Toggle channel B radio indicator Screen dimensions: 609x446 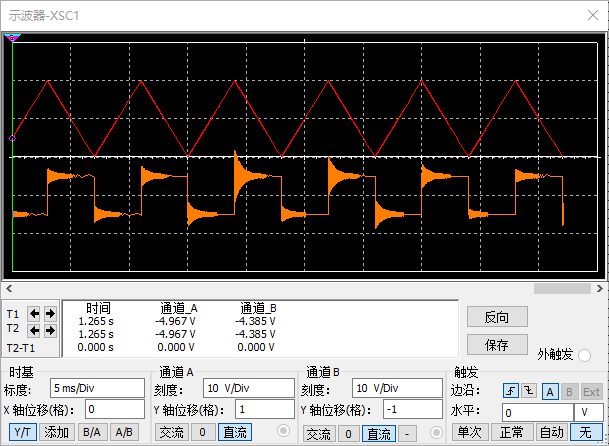tap(436, 432)
